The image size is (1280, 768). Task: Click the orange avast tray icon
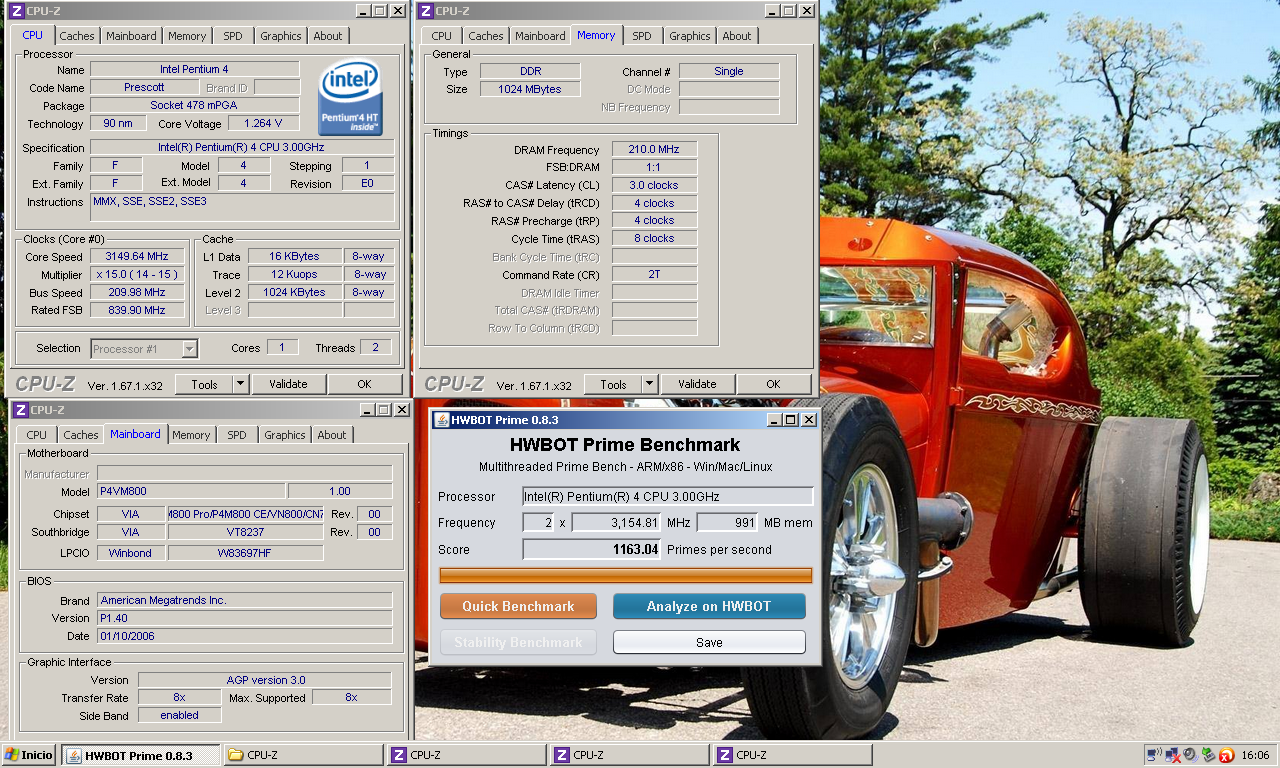click(x=1226, y=755)
